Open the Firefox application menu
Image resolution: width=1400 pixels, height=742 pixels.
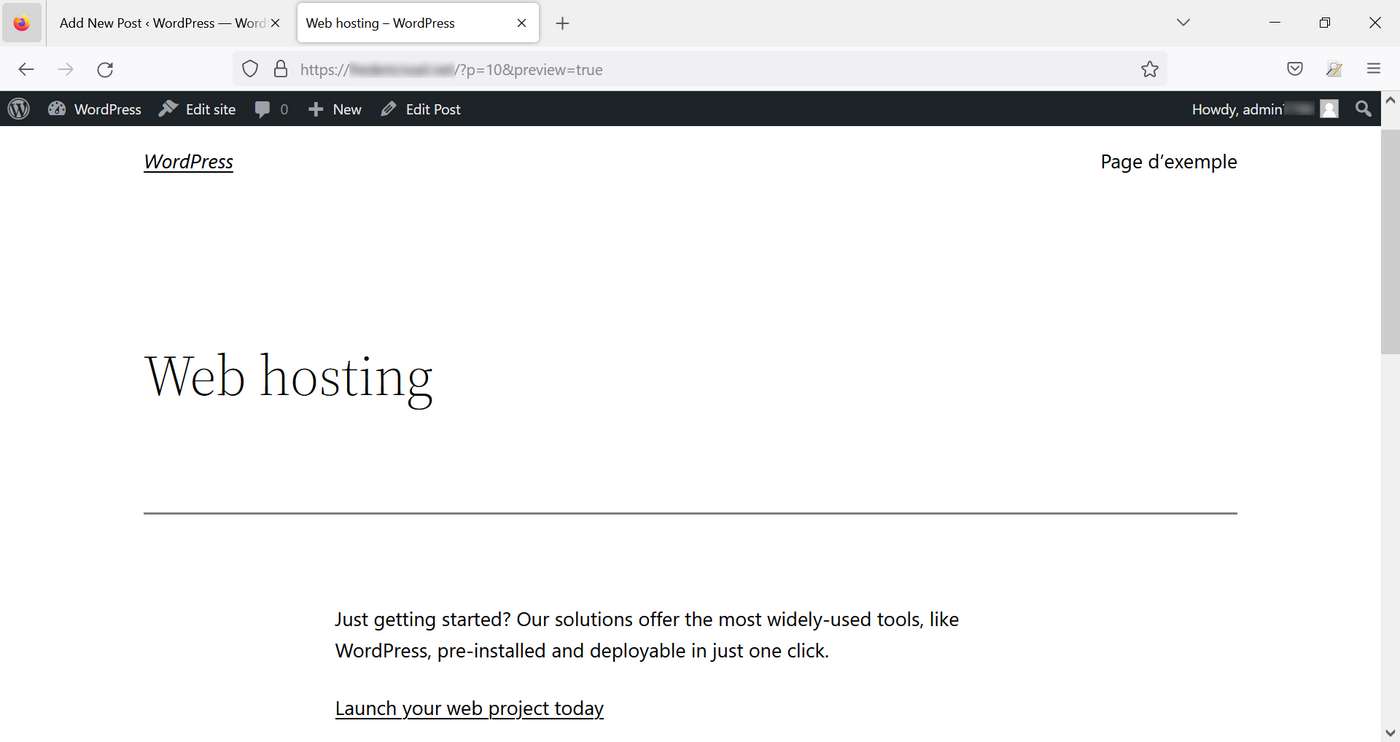[1373, 69]
